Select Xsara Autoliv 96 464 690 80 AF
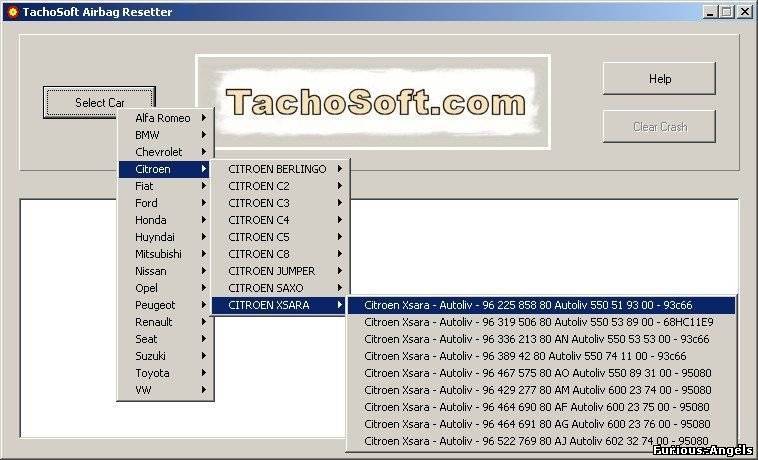This screenshot has width=758, height=460. point(542,407)
